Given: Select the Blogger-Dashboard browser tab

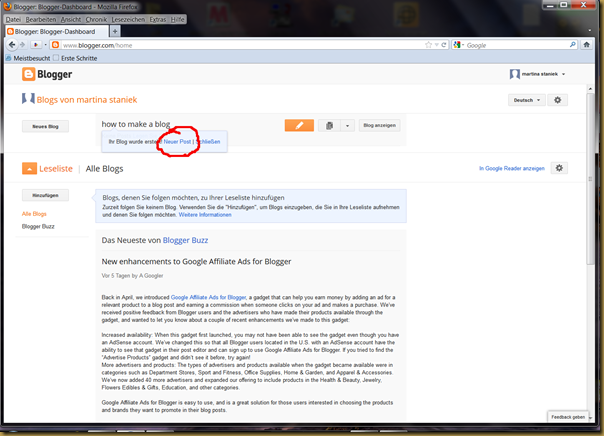Looking at the screenshot, I should tap(57, 32).
